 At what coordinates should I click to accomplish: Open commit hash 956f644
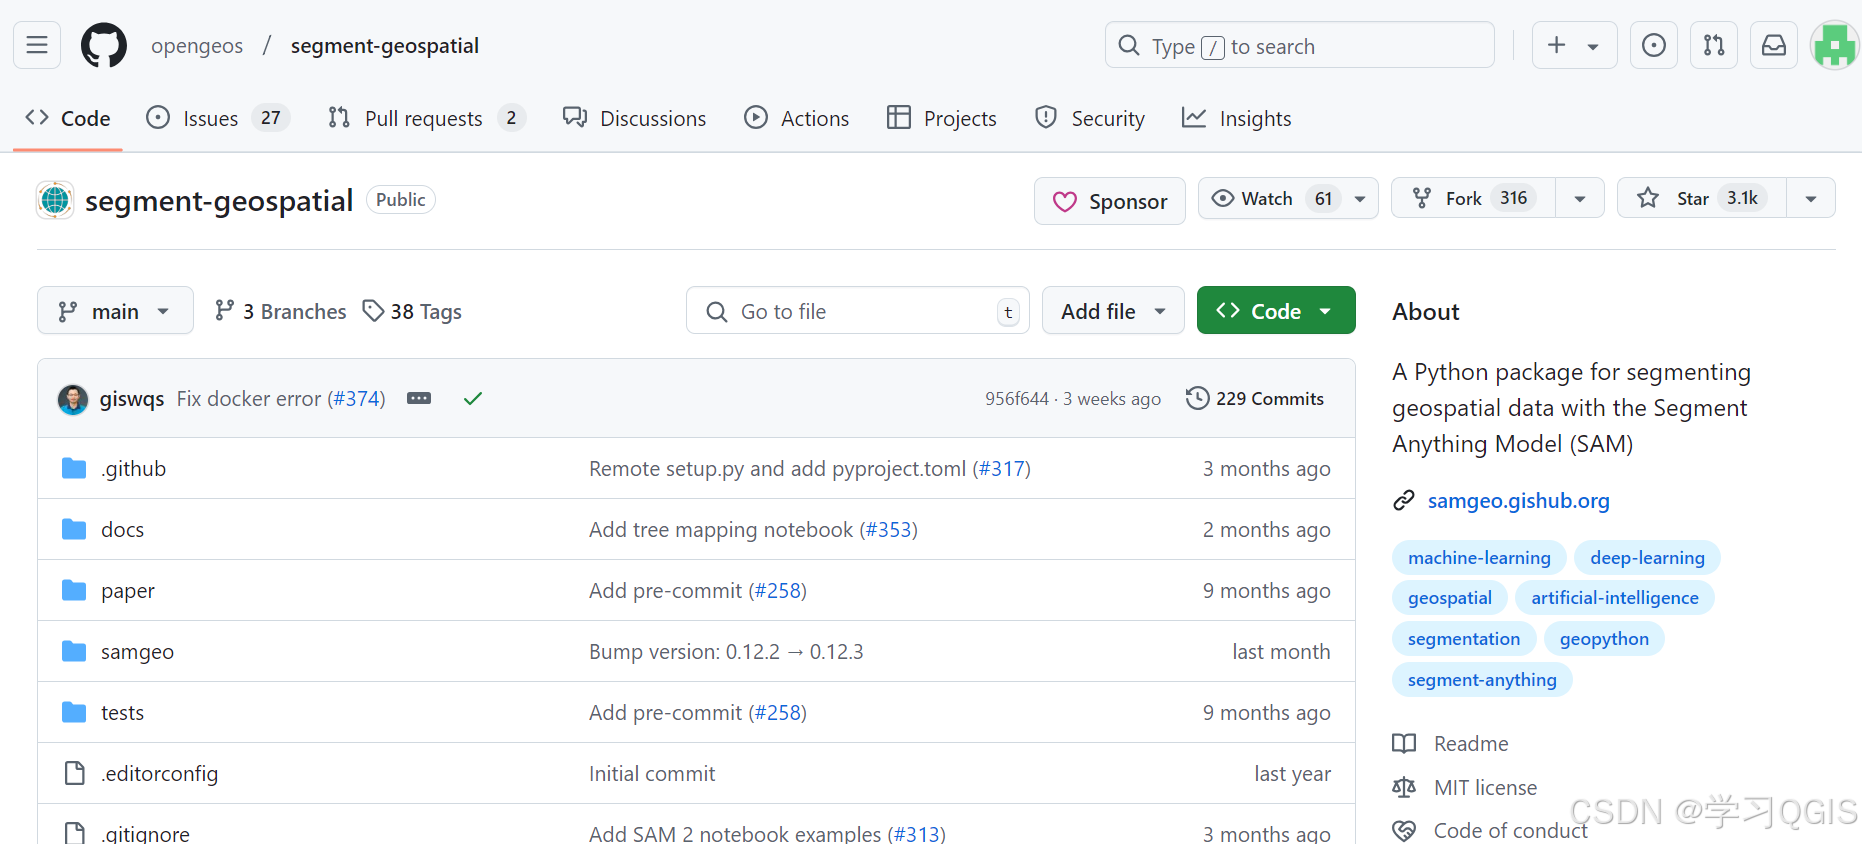1017,399
